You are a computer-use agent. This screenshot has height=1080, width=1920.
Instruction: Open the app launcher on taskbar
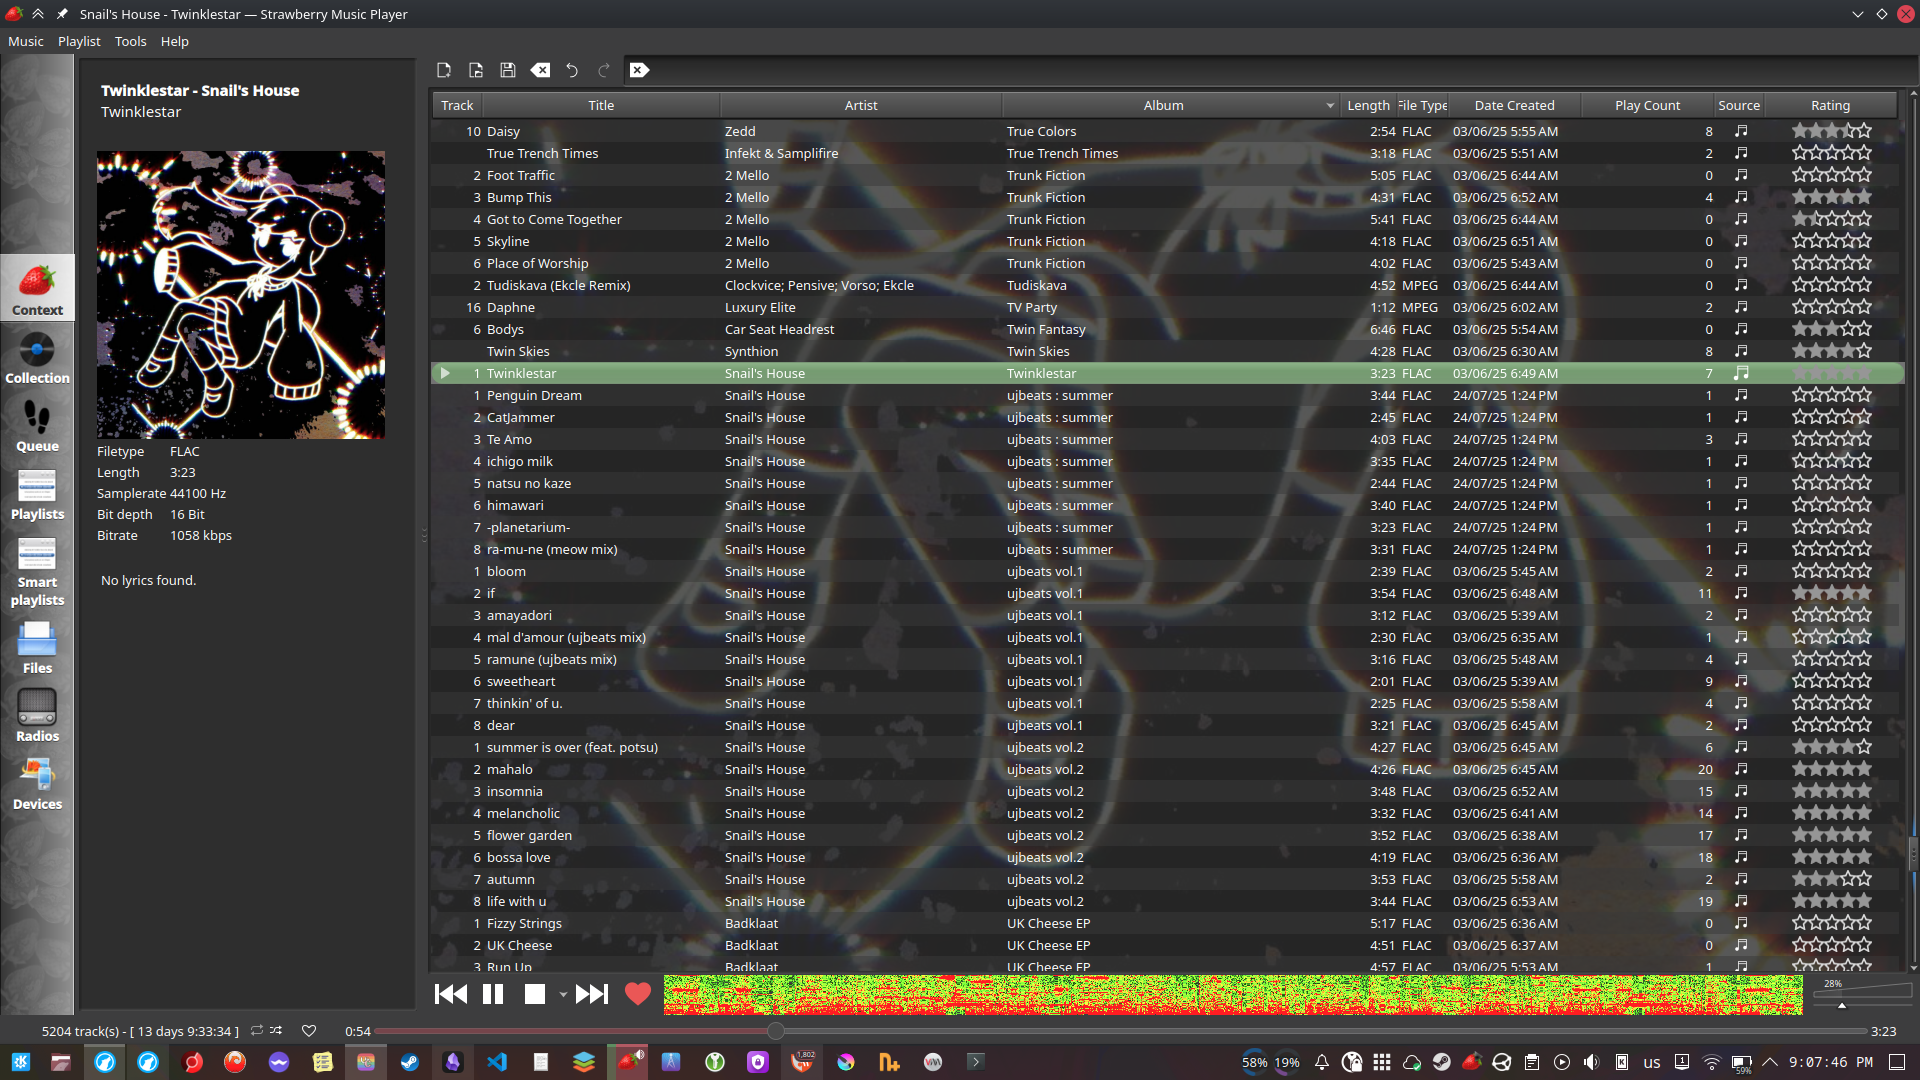click(x=21, y=1062)
